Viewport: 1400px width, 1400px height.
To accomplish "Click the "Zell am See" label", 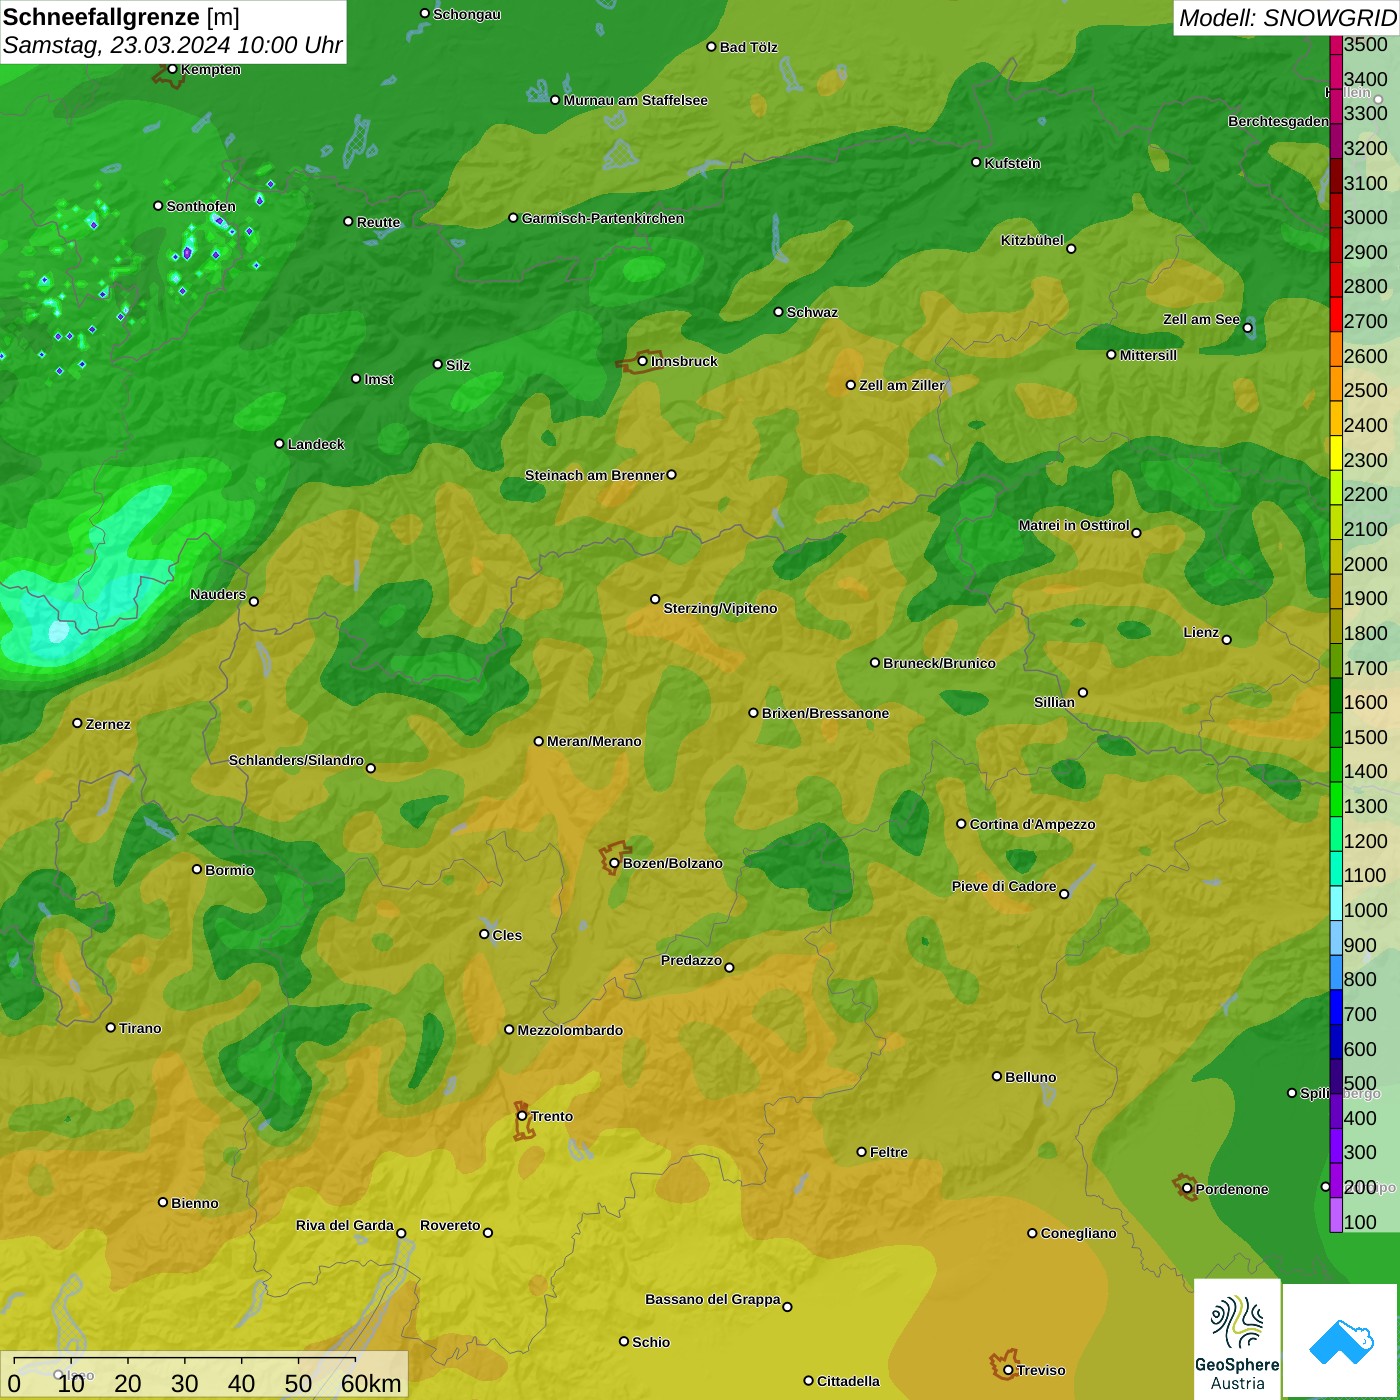I will tap(1201, 319).
